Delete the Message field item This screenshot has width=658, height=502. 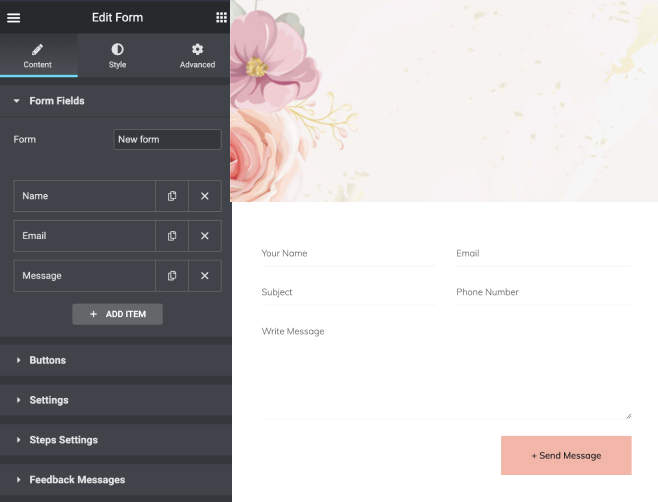point(205,276)
